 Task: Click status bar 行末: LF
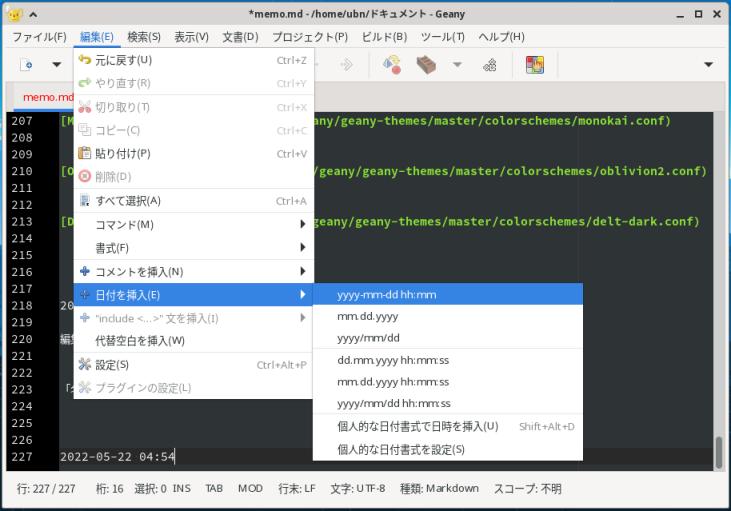(x=297, y=489)
